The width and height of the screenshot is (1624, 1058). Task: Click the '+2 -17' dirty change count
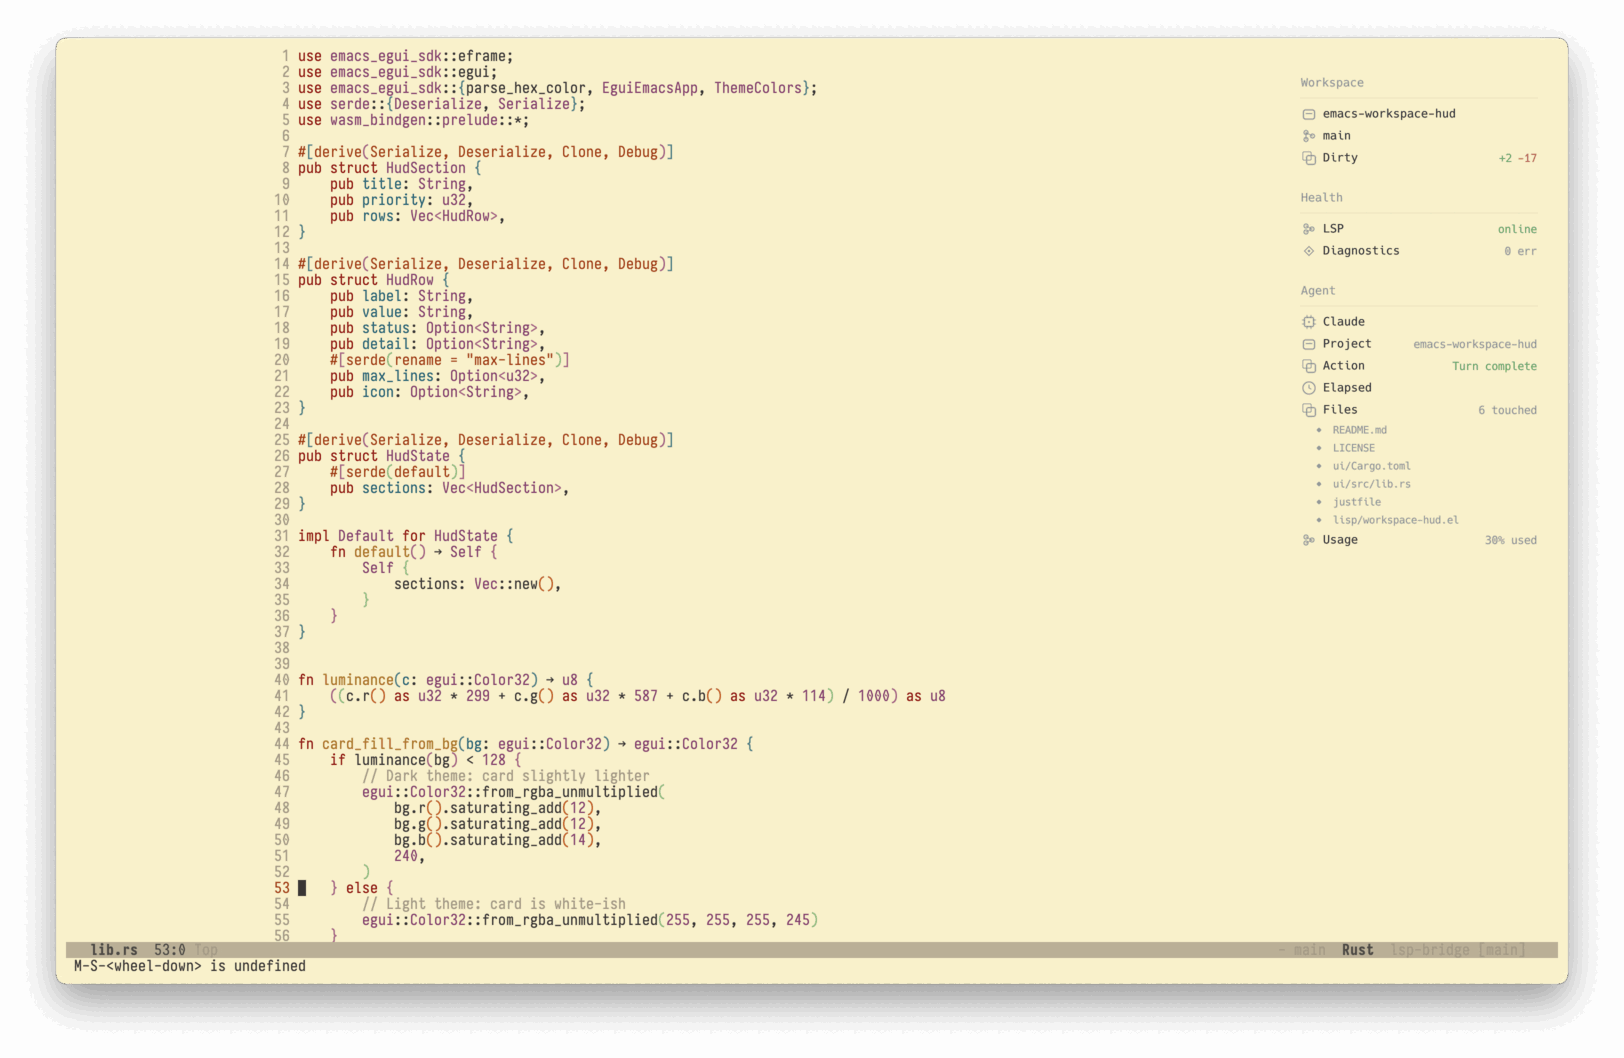coord(1517,158)
